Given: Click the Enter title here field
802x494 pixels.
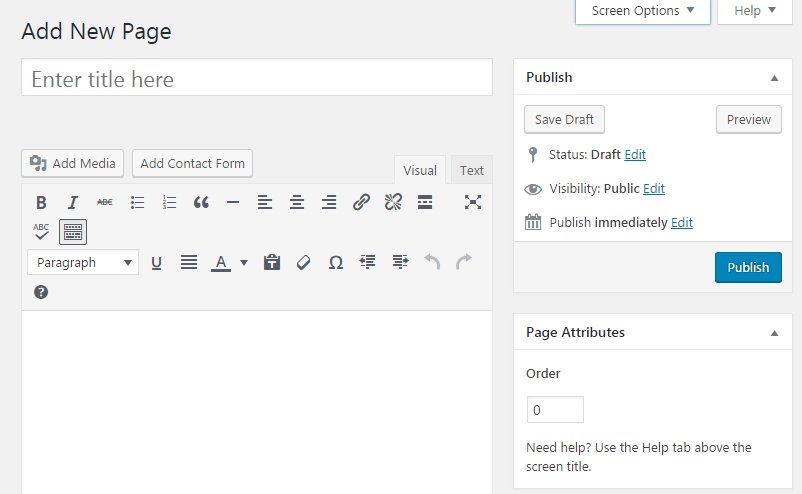Looking at the screenshot, I should [x=257, y=77].
